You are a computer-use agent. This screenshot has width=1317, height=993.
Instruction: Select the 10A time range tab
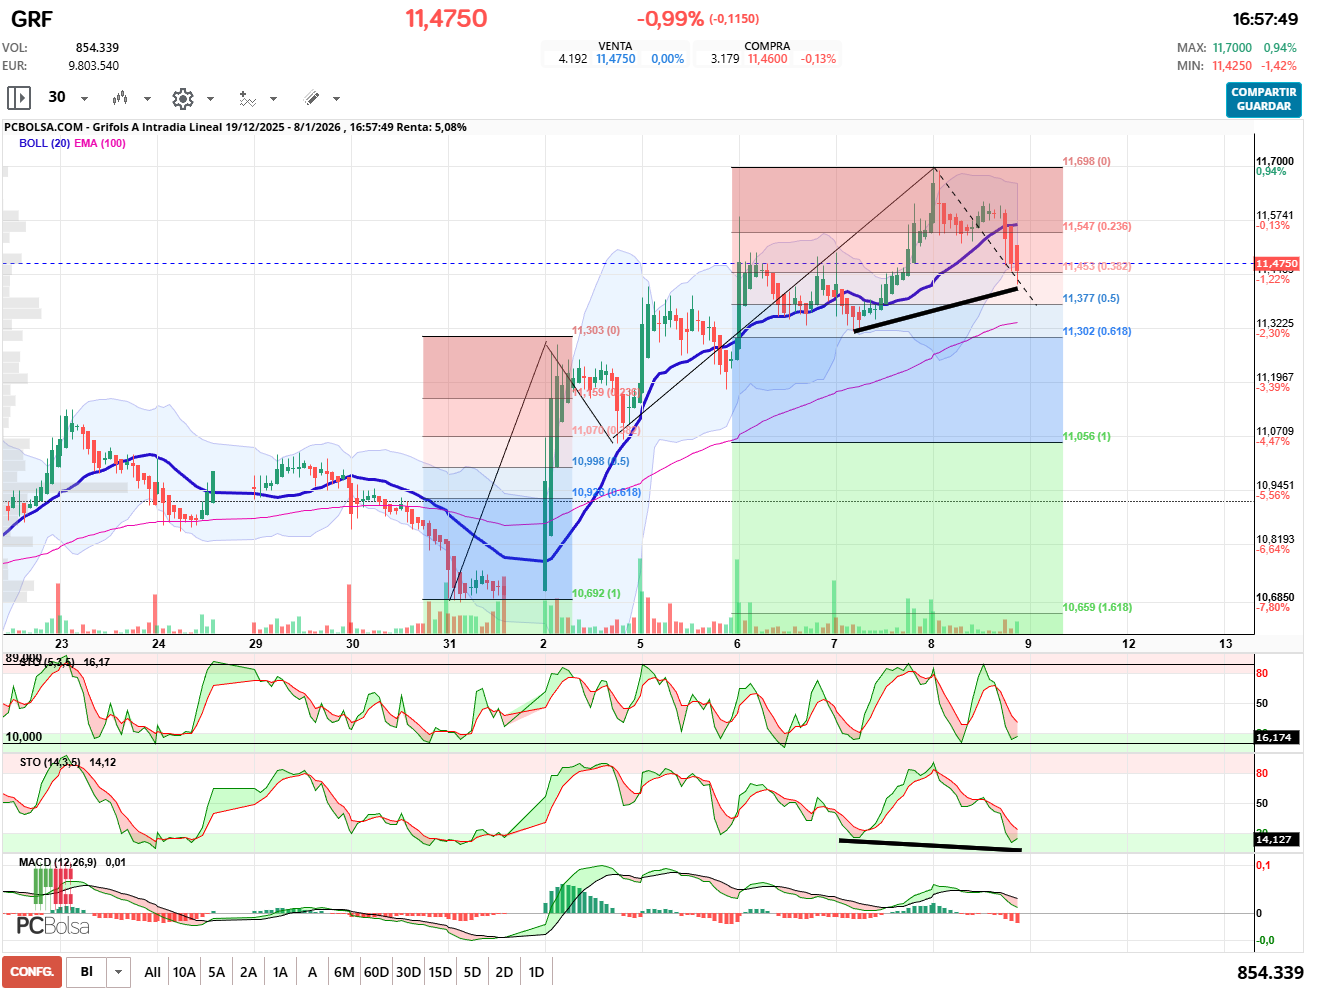[184, 972]
